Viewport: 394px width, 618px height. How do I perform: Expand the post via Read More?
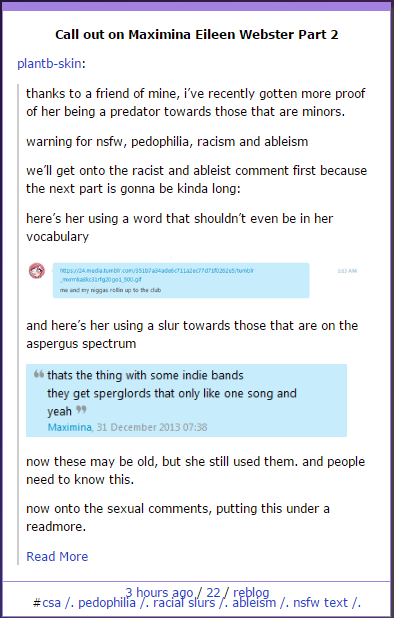tap(57, 556)
